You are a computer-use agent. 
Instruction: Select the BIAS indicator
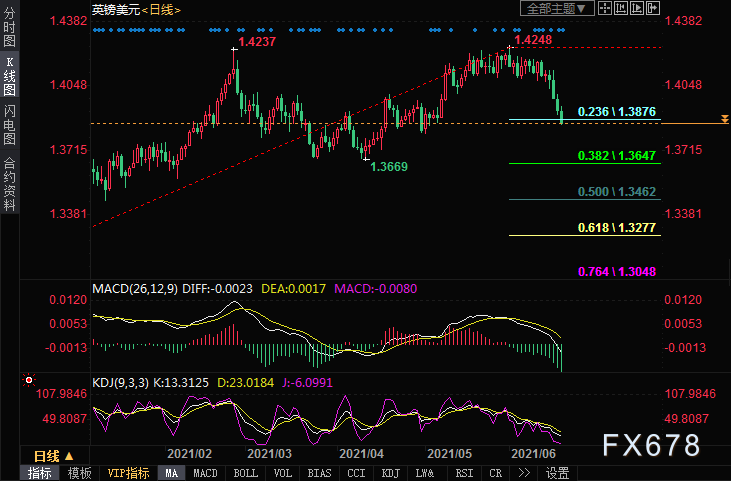tap(319, 473)
